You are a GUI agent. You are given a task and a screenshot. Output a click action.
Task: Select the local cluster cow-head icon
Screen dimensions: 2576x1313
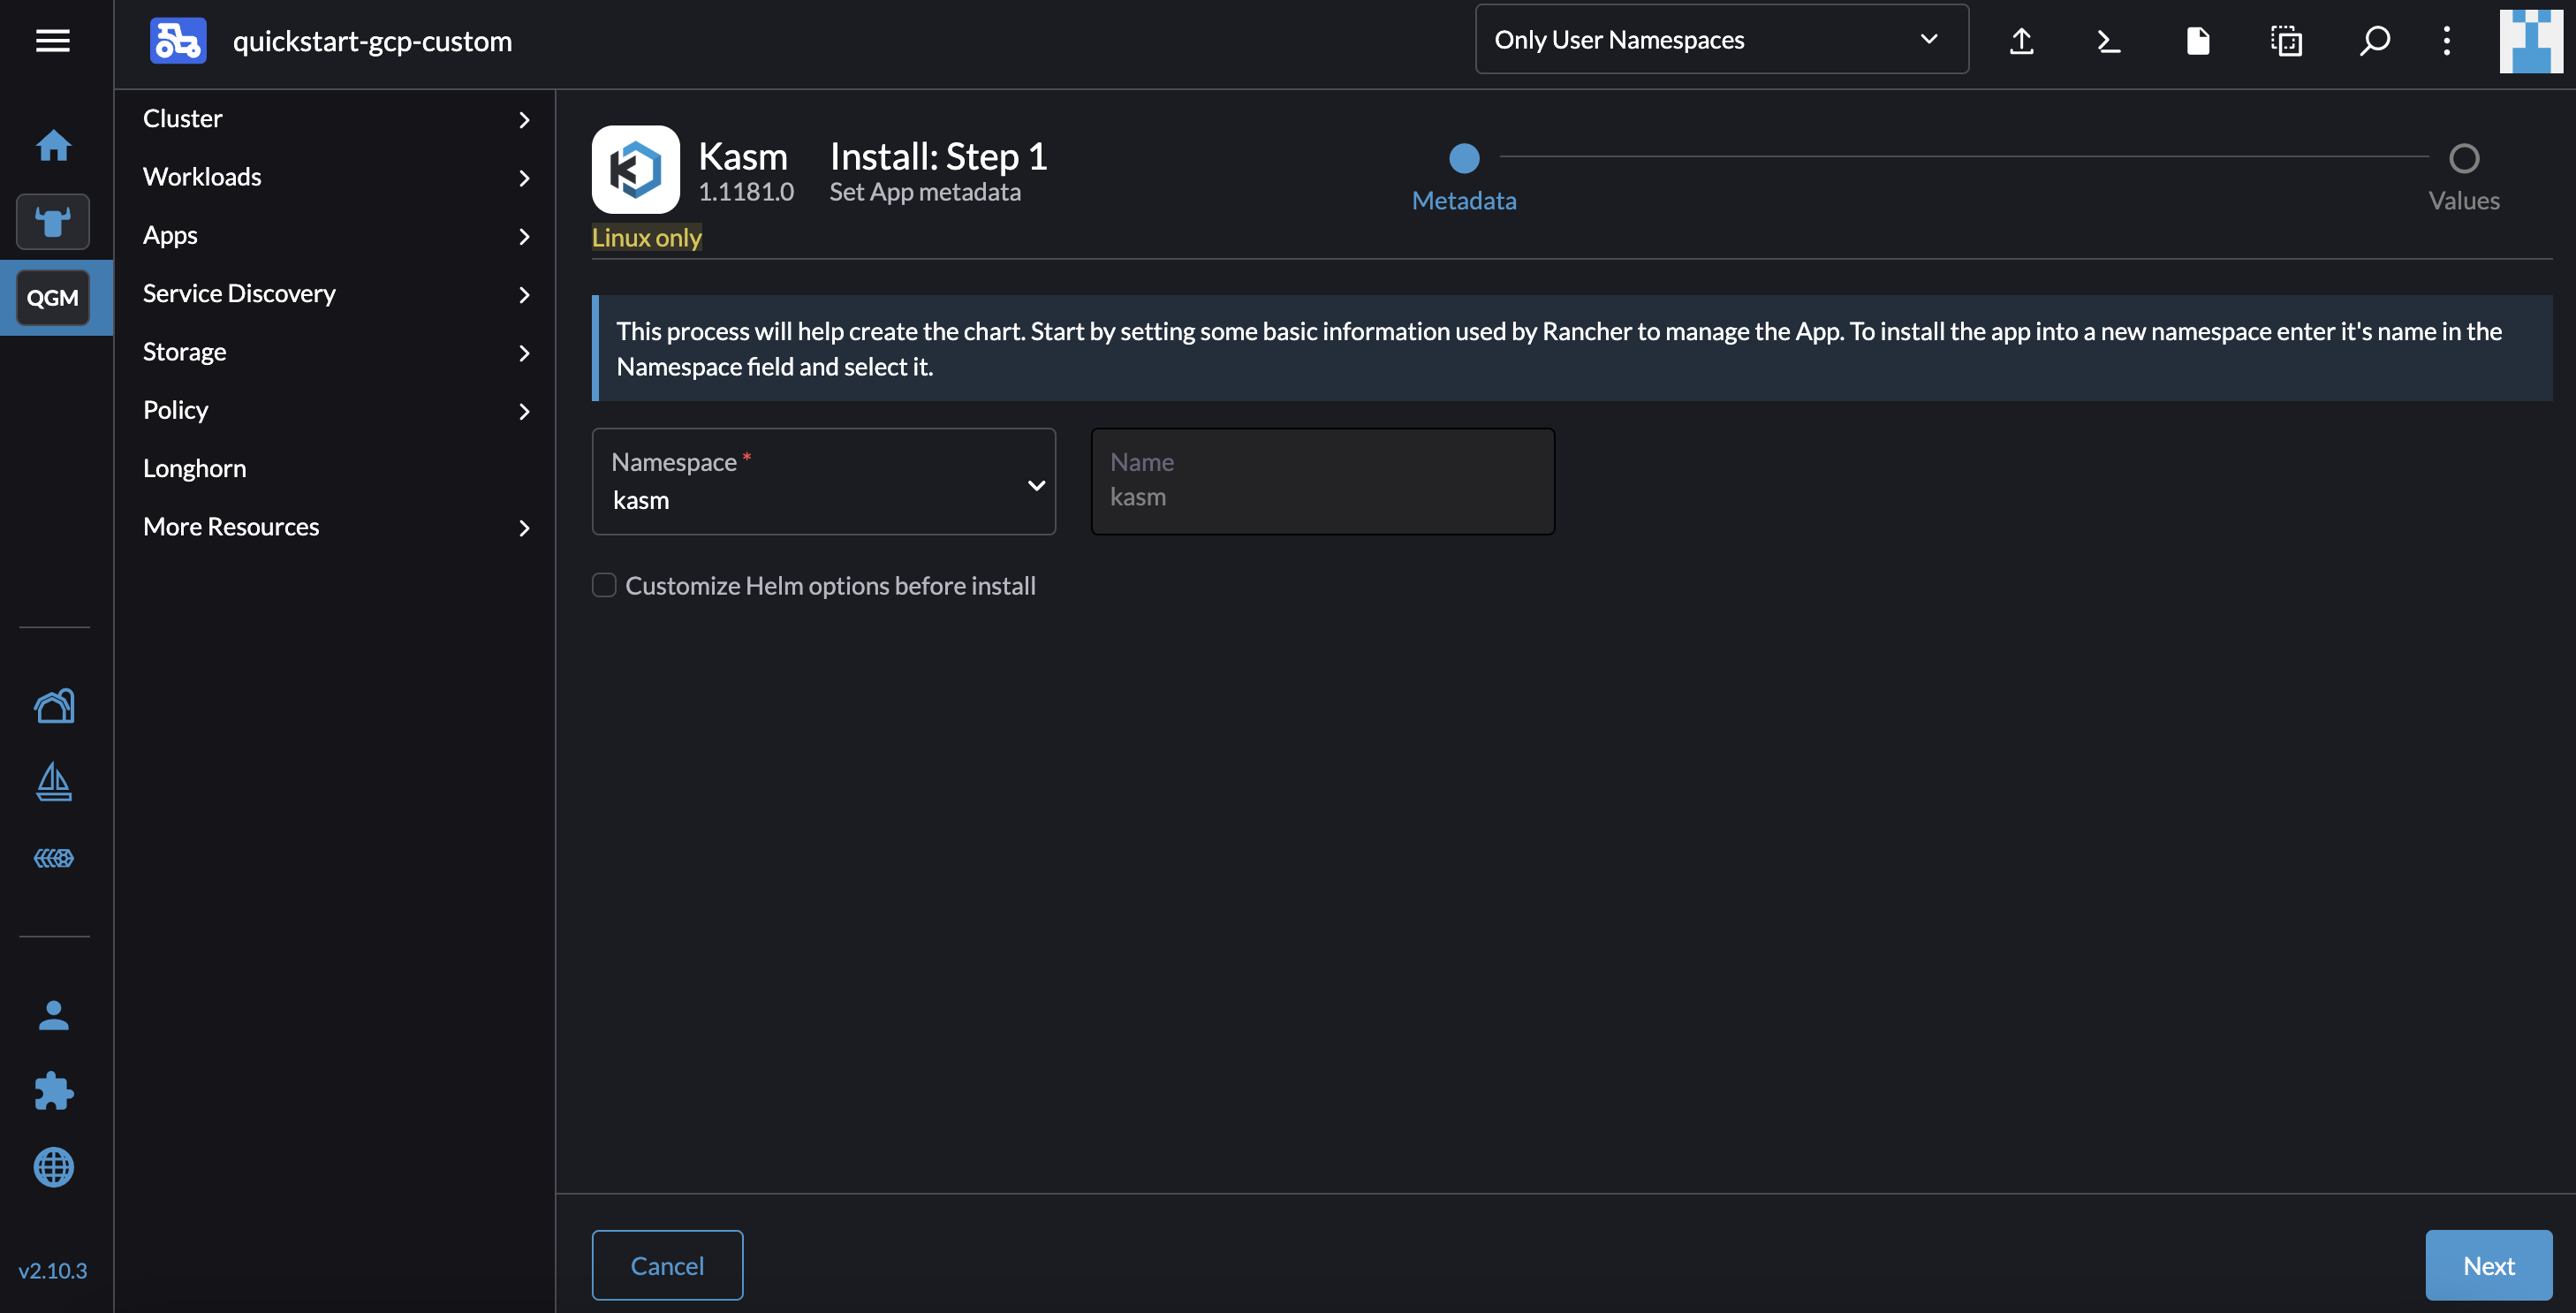(53, 221)
